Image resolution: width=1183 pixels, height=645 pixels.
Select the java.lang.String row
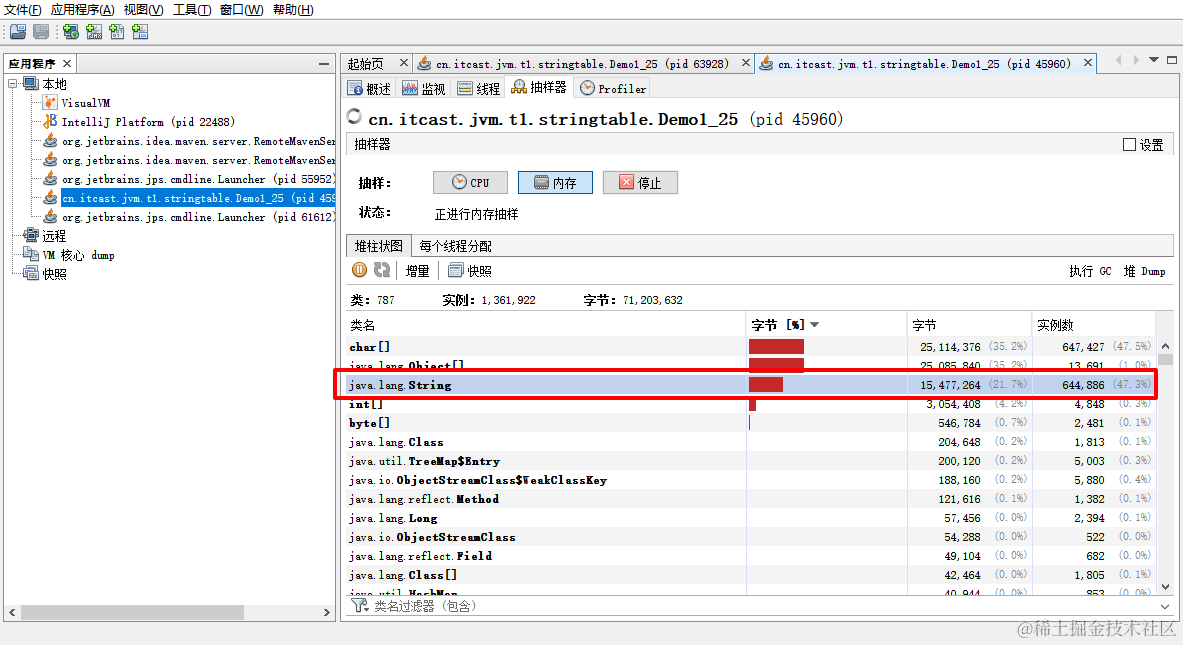751,385
